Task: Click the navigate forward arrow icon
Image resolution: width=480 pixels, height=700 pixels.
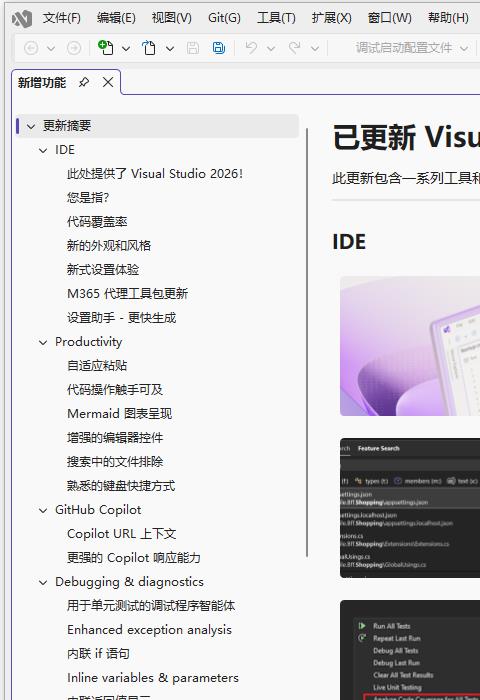Action: tap(74, 48)
